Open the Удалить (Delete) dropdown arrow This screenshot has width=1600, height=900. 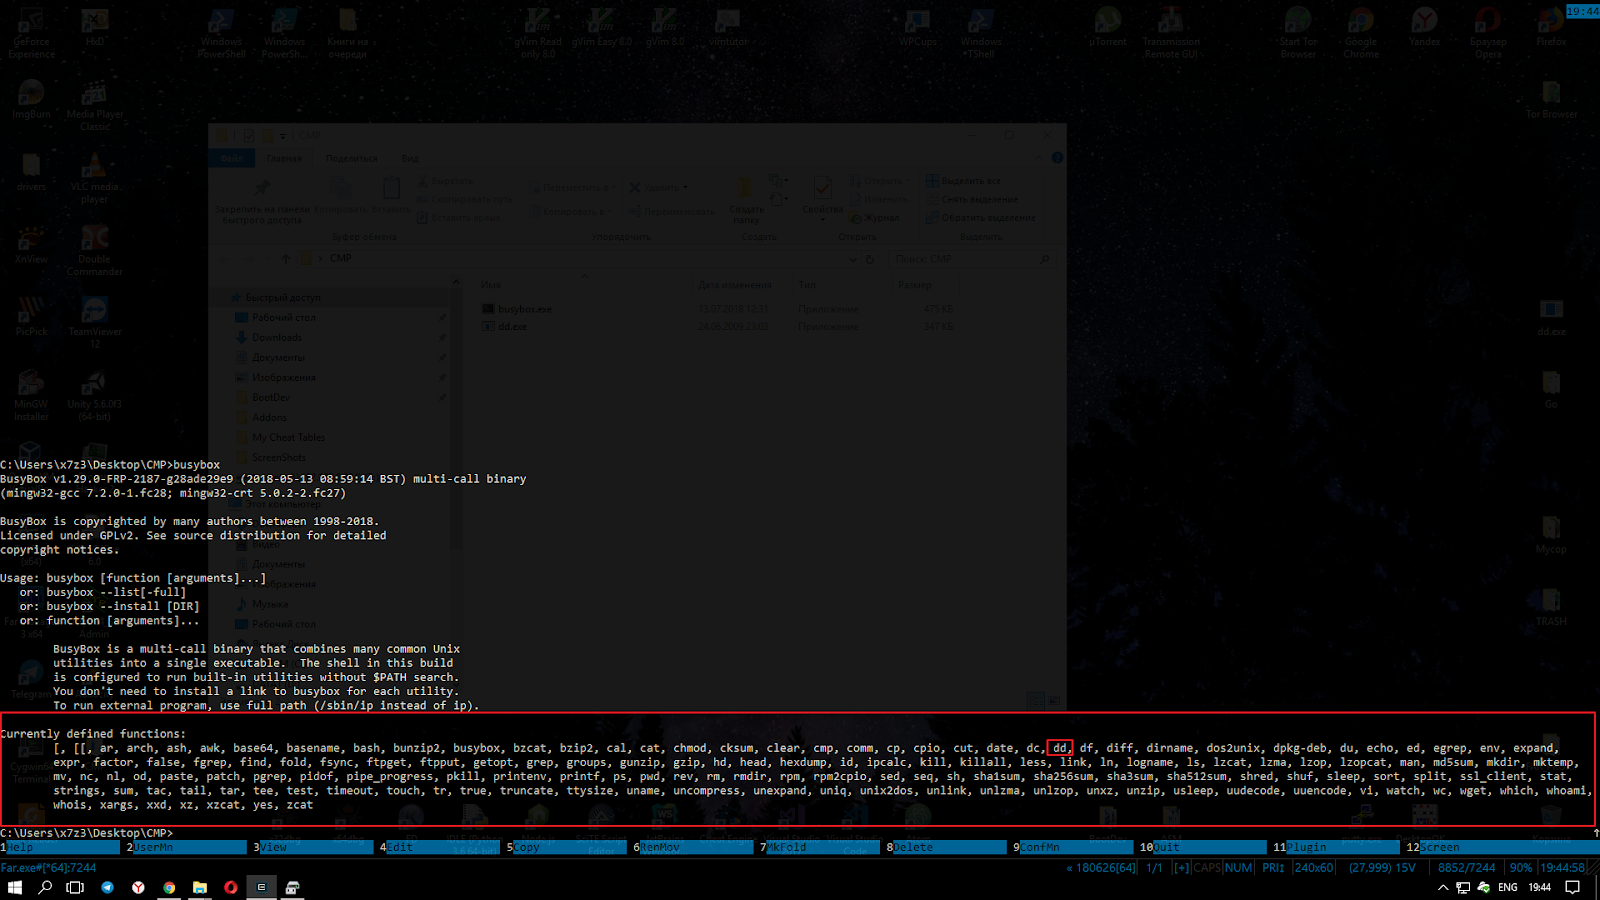click(x=684, y=187)
